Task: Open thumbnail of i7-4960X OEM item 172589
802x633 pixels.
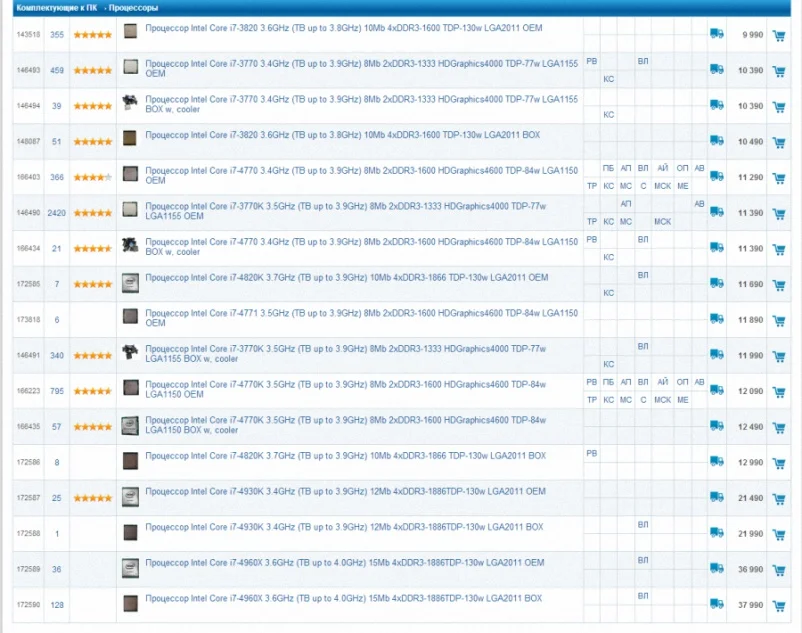Action: 130,569
